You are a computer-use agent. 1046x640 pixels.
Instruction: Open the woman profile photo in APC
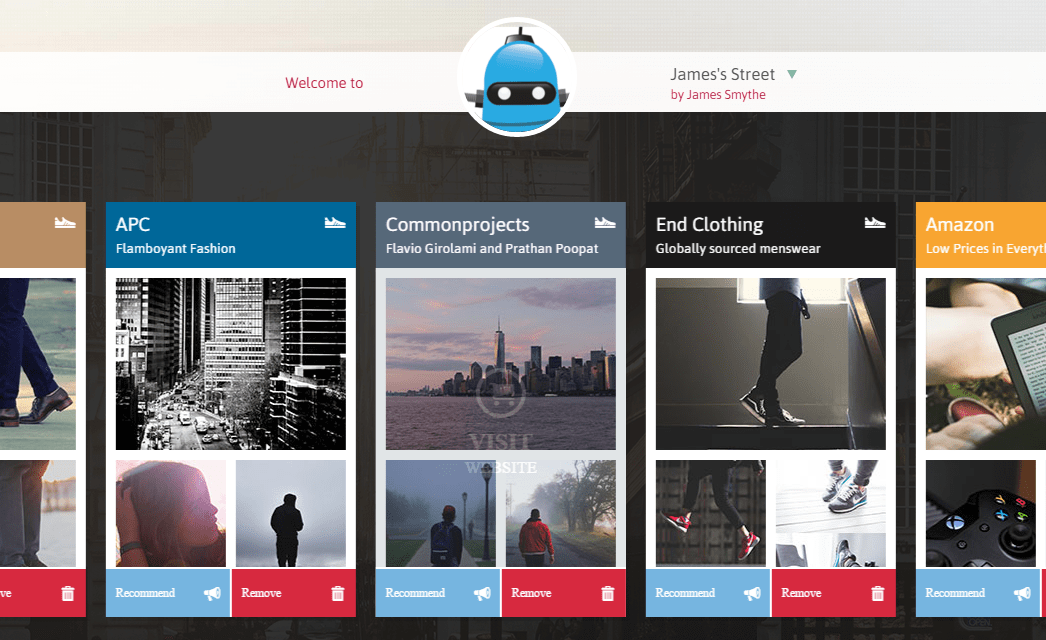(171, 513)
